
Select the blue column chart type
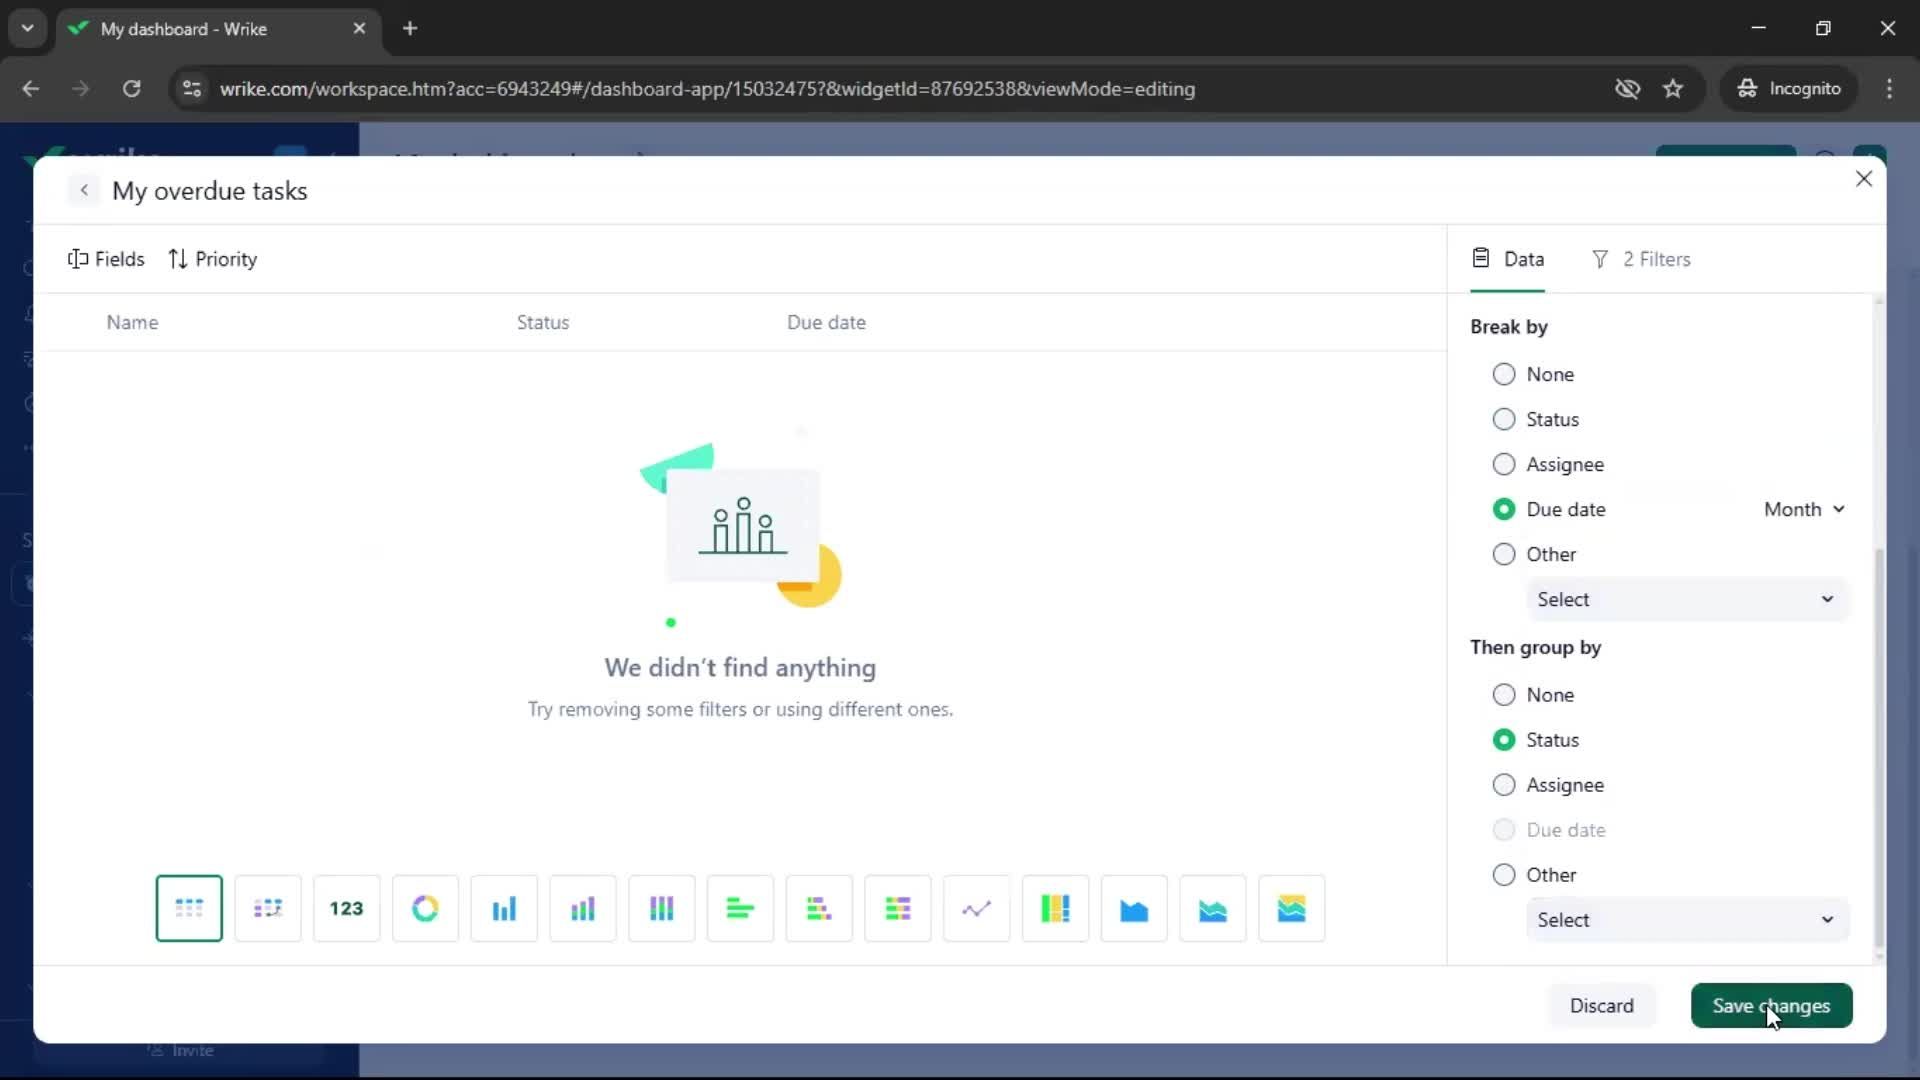coord(504,908)
